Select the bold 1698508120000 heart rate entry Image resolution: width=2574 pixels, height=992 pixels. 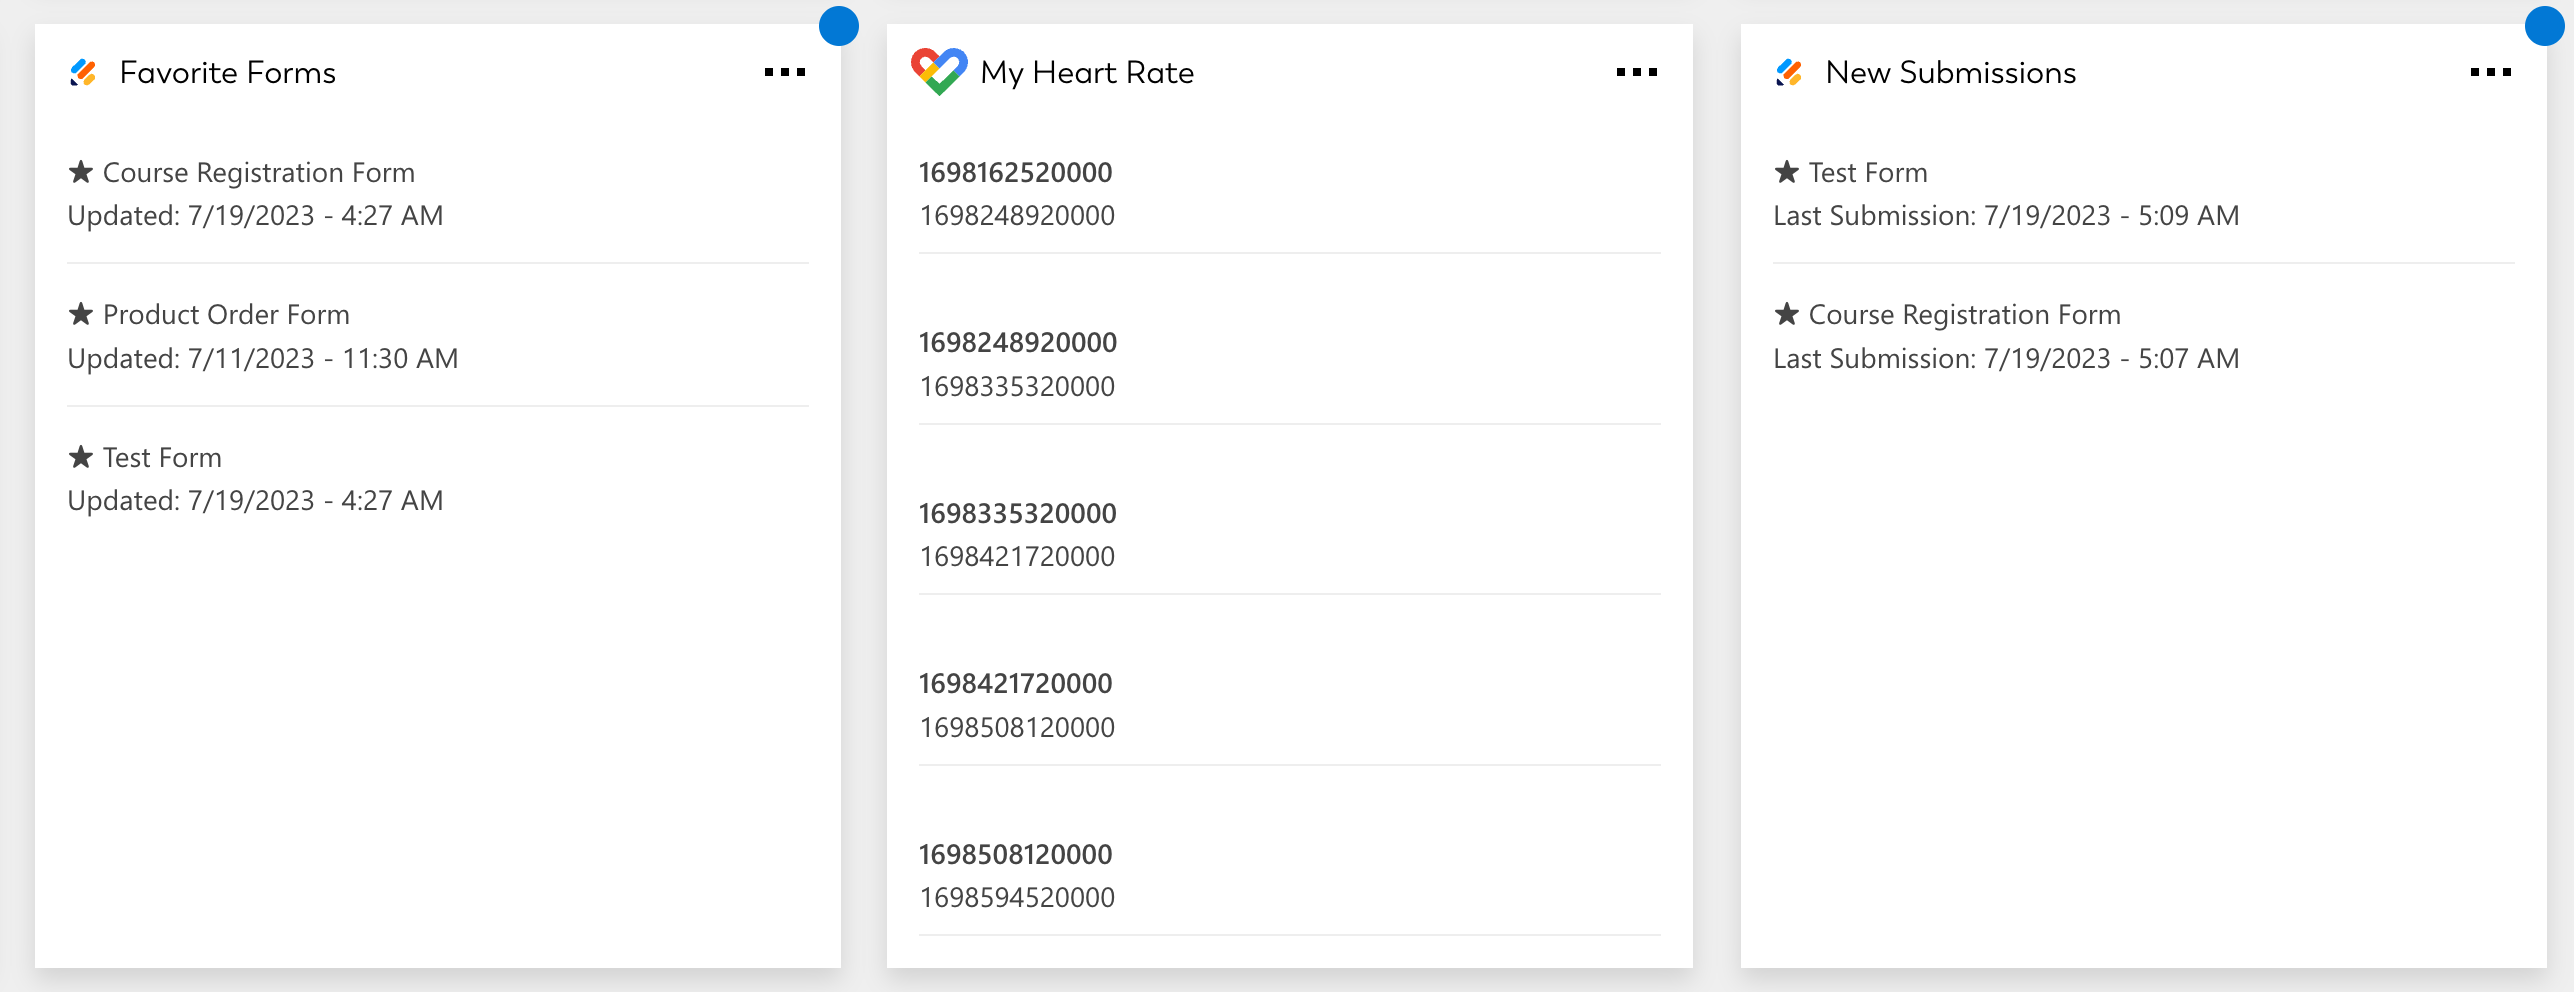pyautogui.click(x=1015, y=855)
